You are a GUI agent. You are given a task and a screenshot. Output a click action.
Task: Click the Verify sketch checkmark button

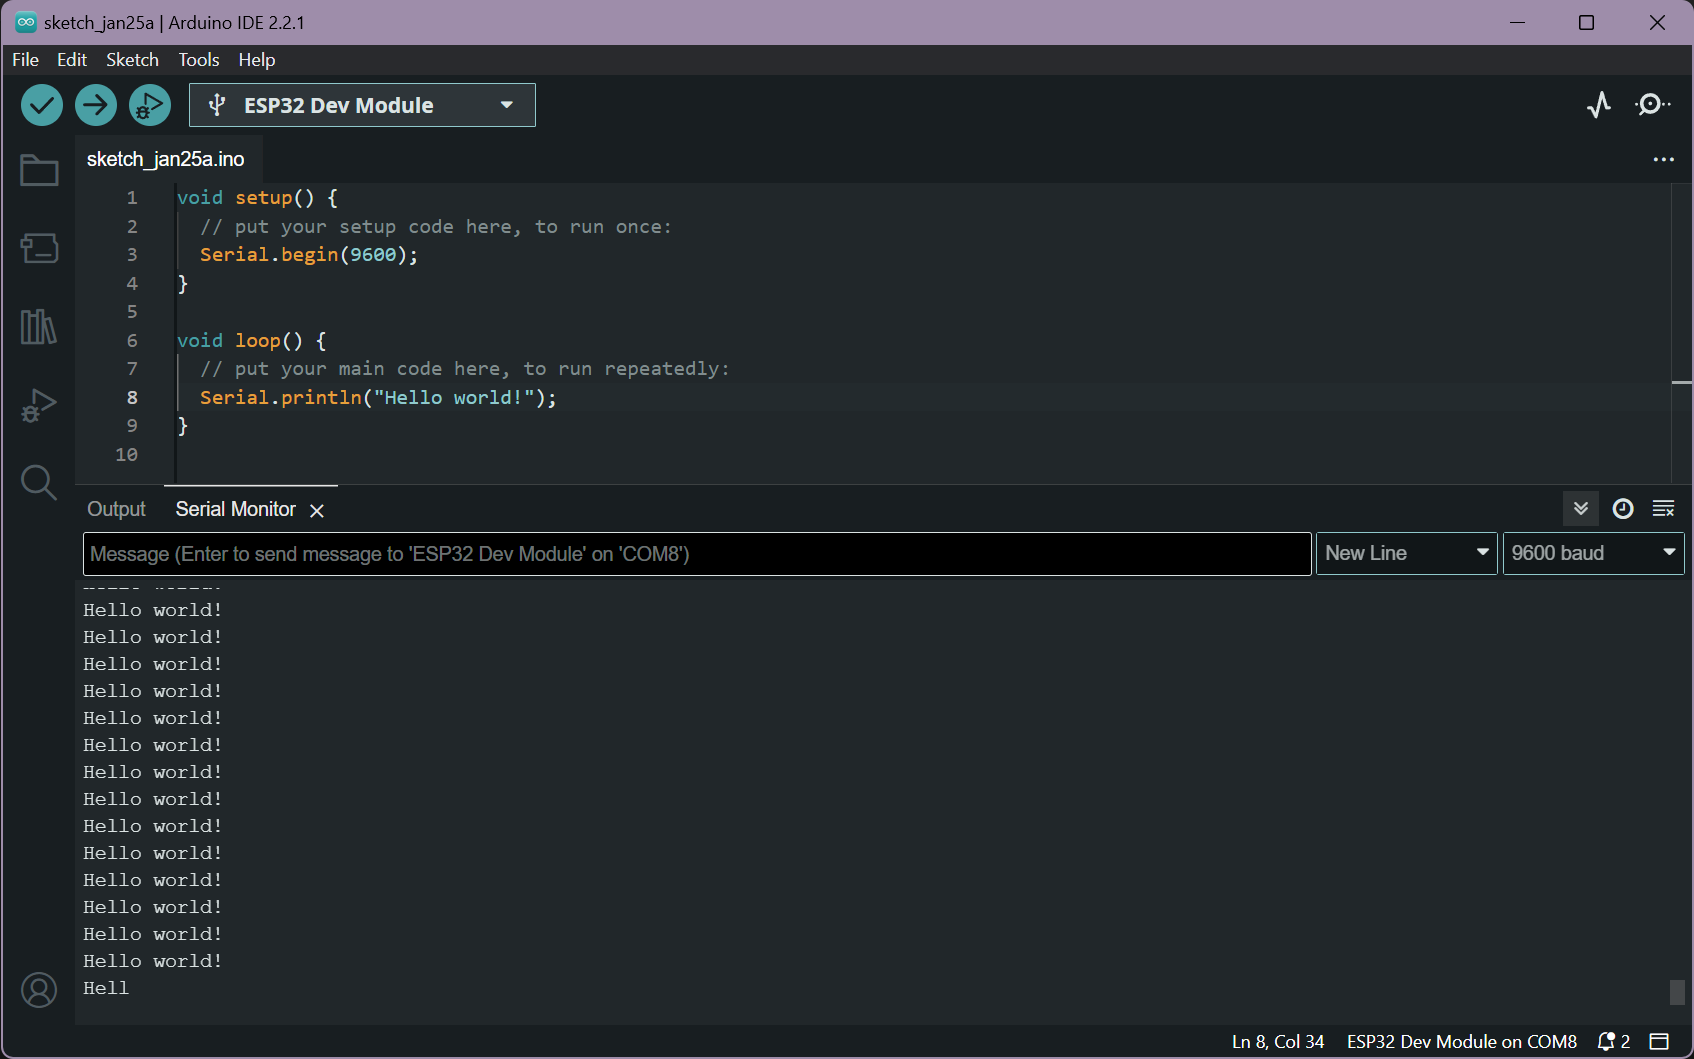coord(42,105)
